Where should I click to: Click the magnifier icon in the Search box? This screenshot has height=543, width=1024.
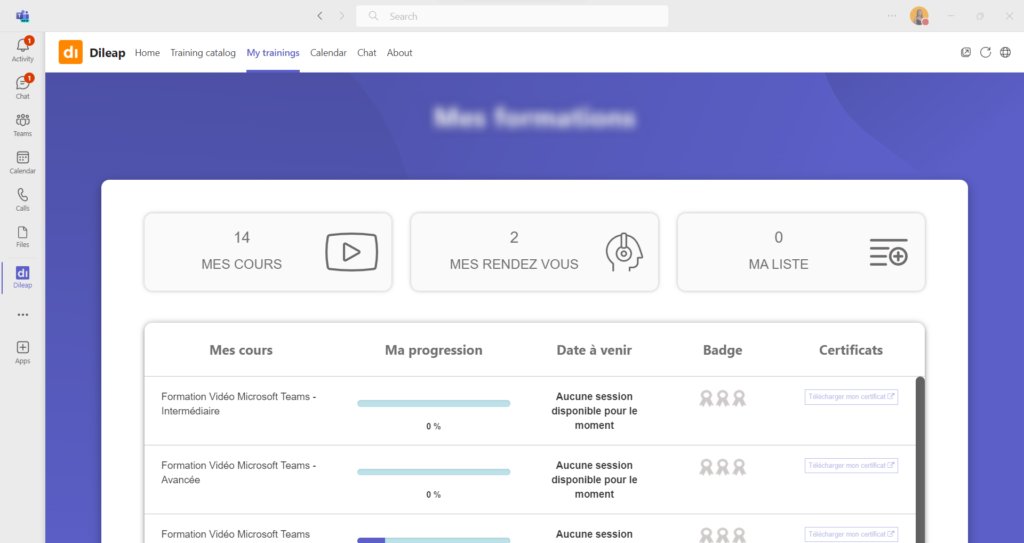(373, 16)
